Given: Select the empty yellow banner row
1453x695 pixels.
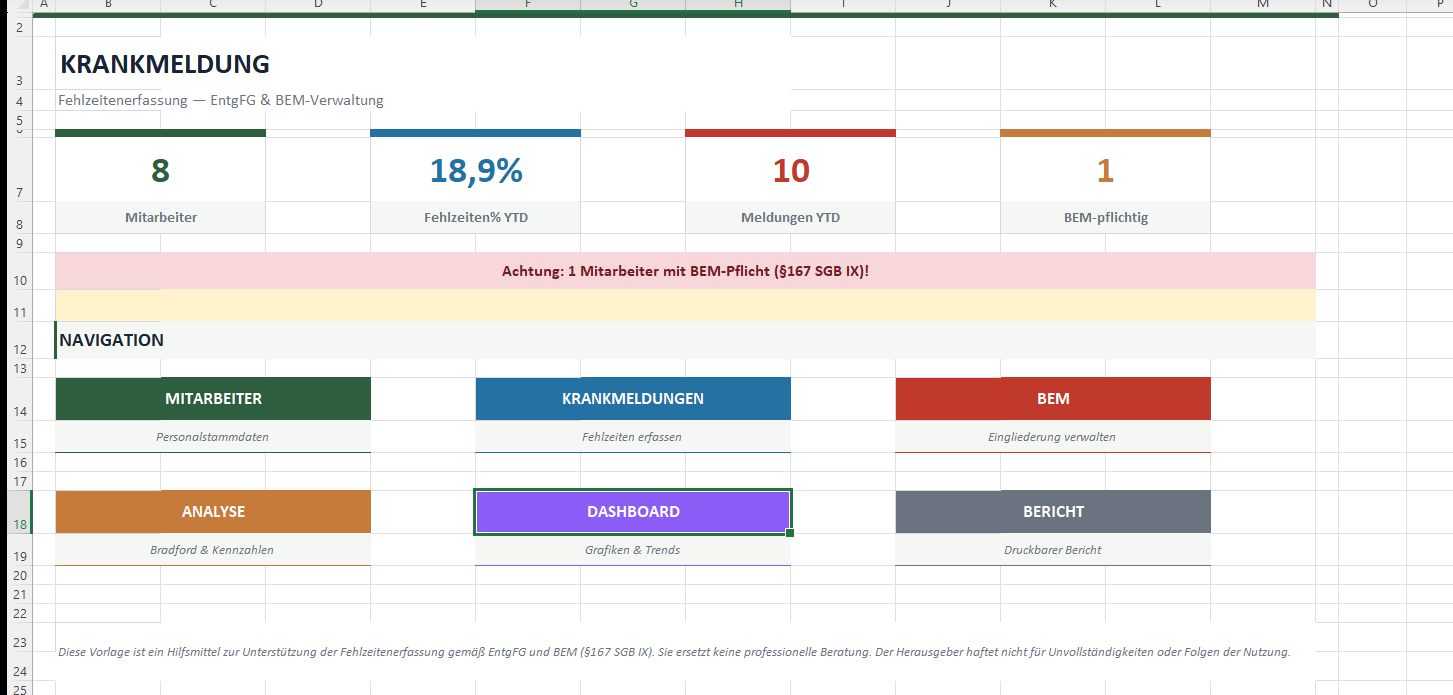Looking at the screenshot, I should click(x=685, y=305).
